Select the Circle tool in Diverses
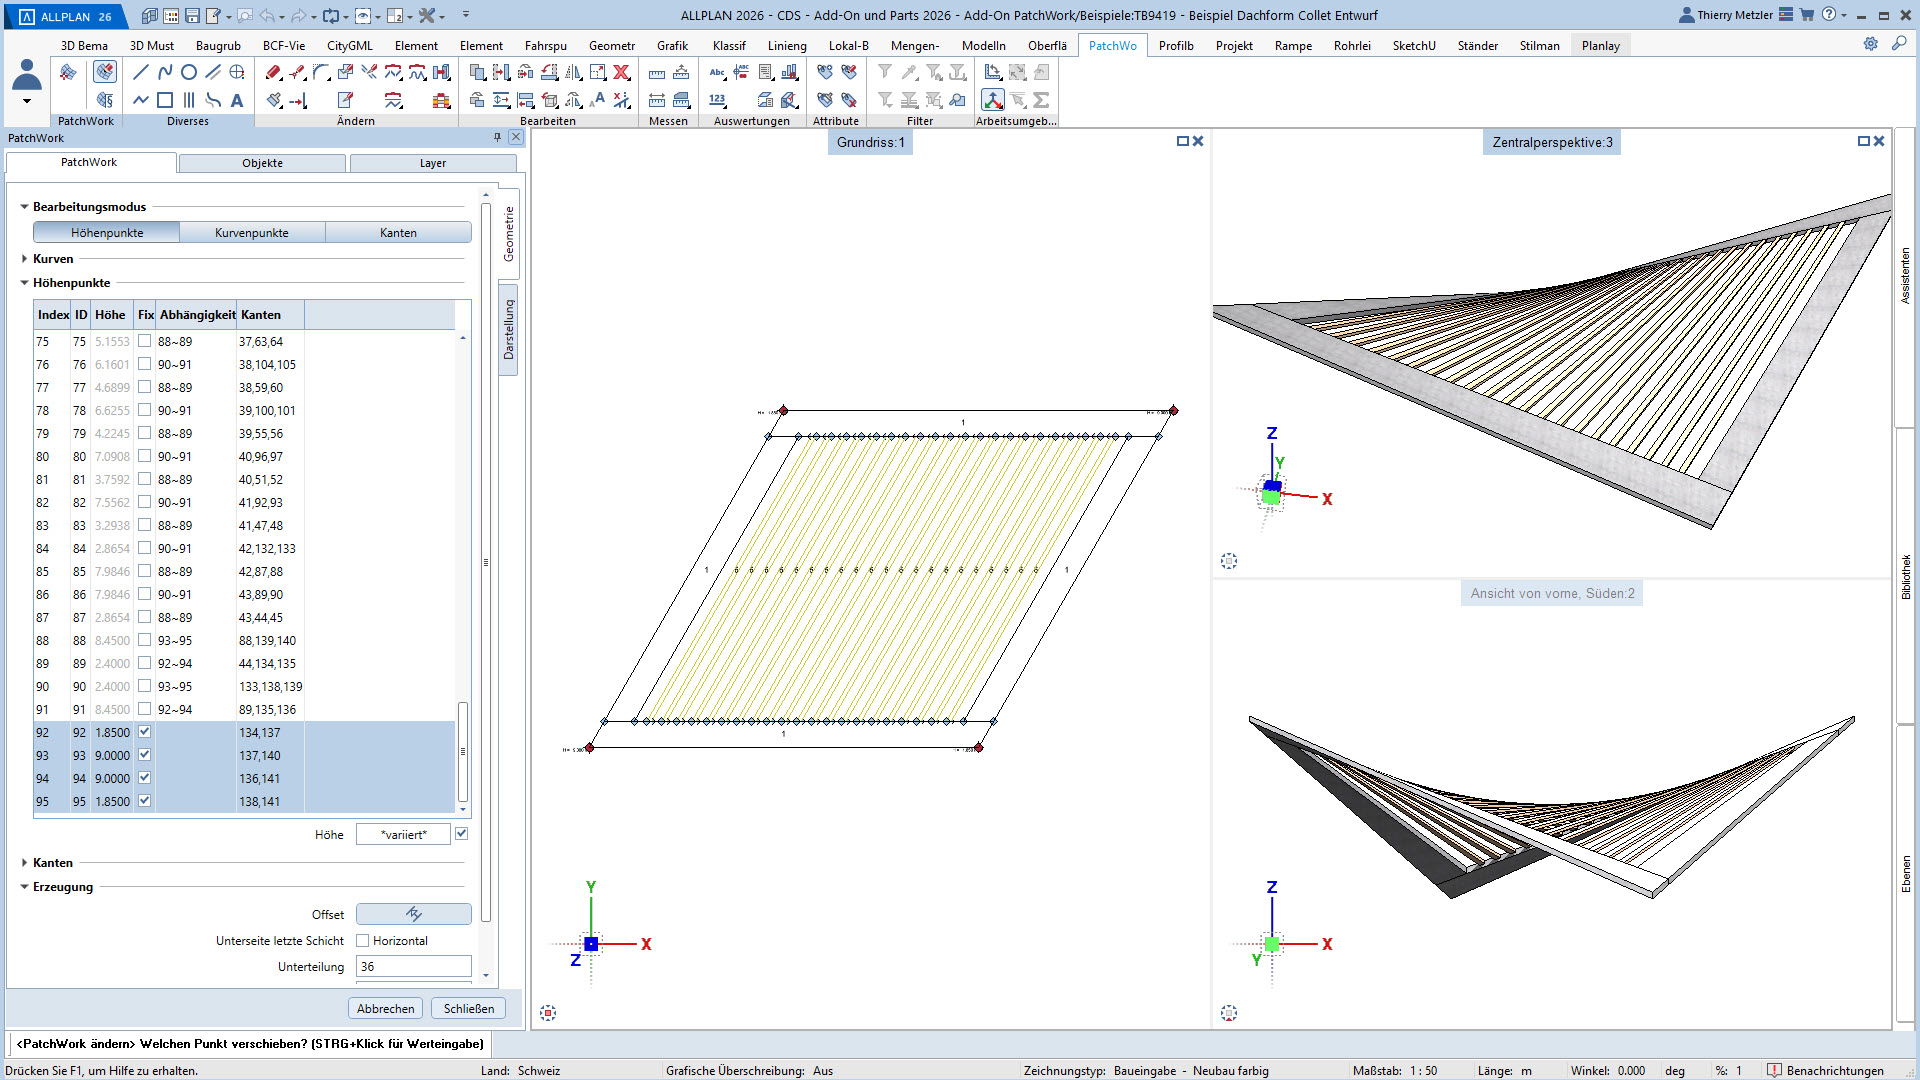Image resolution: width=1920 pixels, height=1080 pixels. tap(189, 72)
